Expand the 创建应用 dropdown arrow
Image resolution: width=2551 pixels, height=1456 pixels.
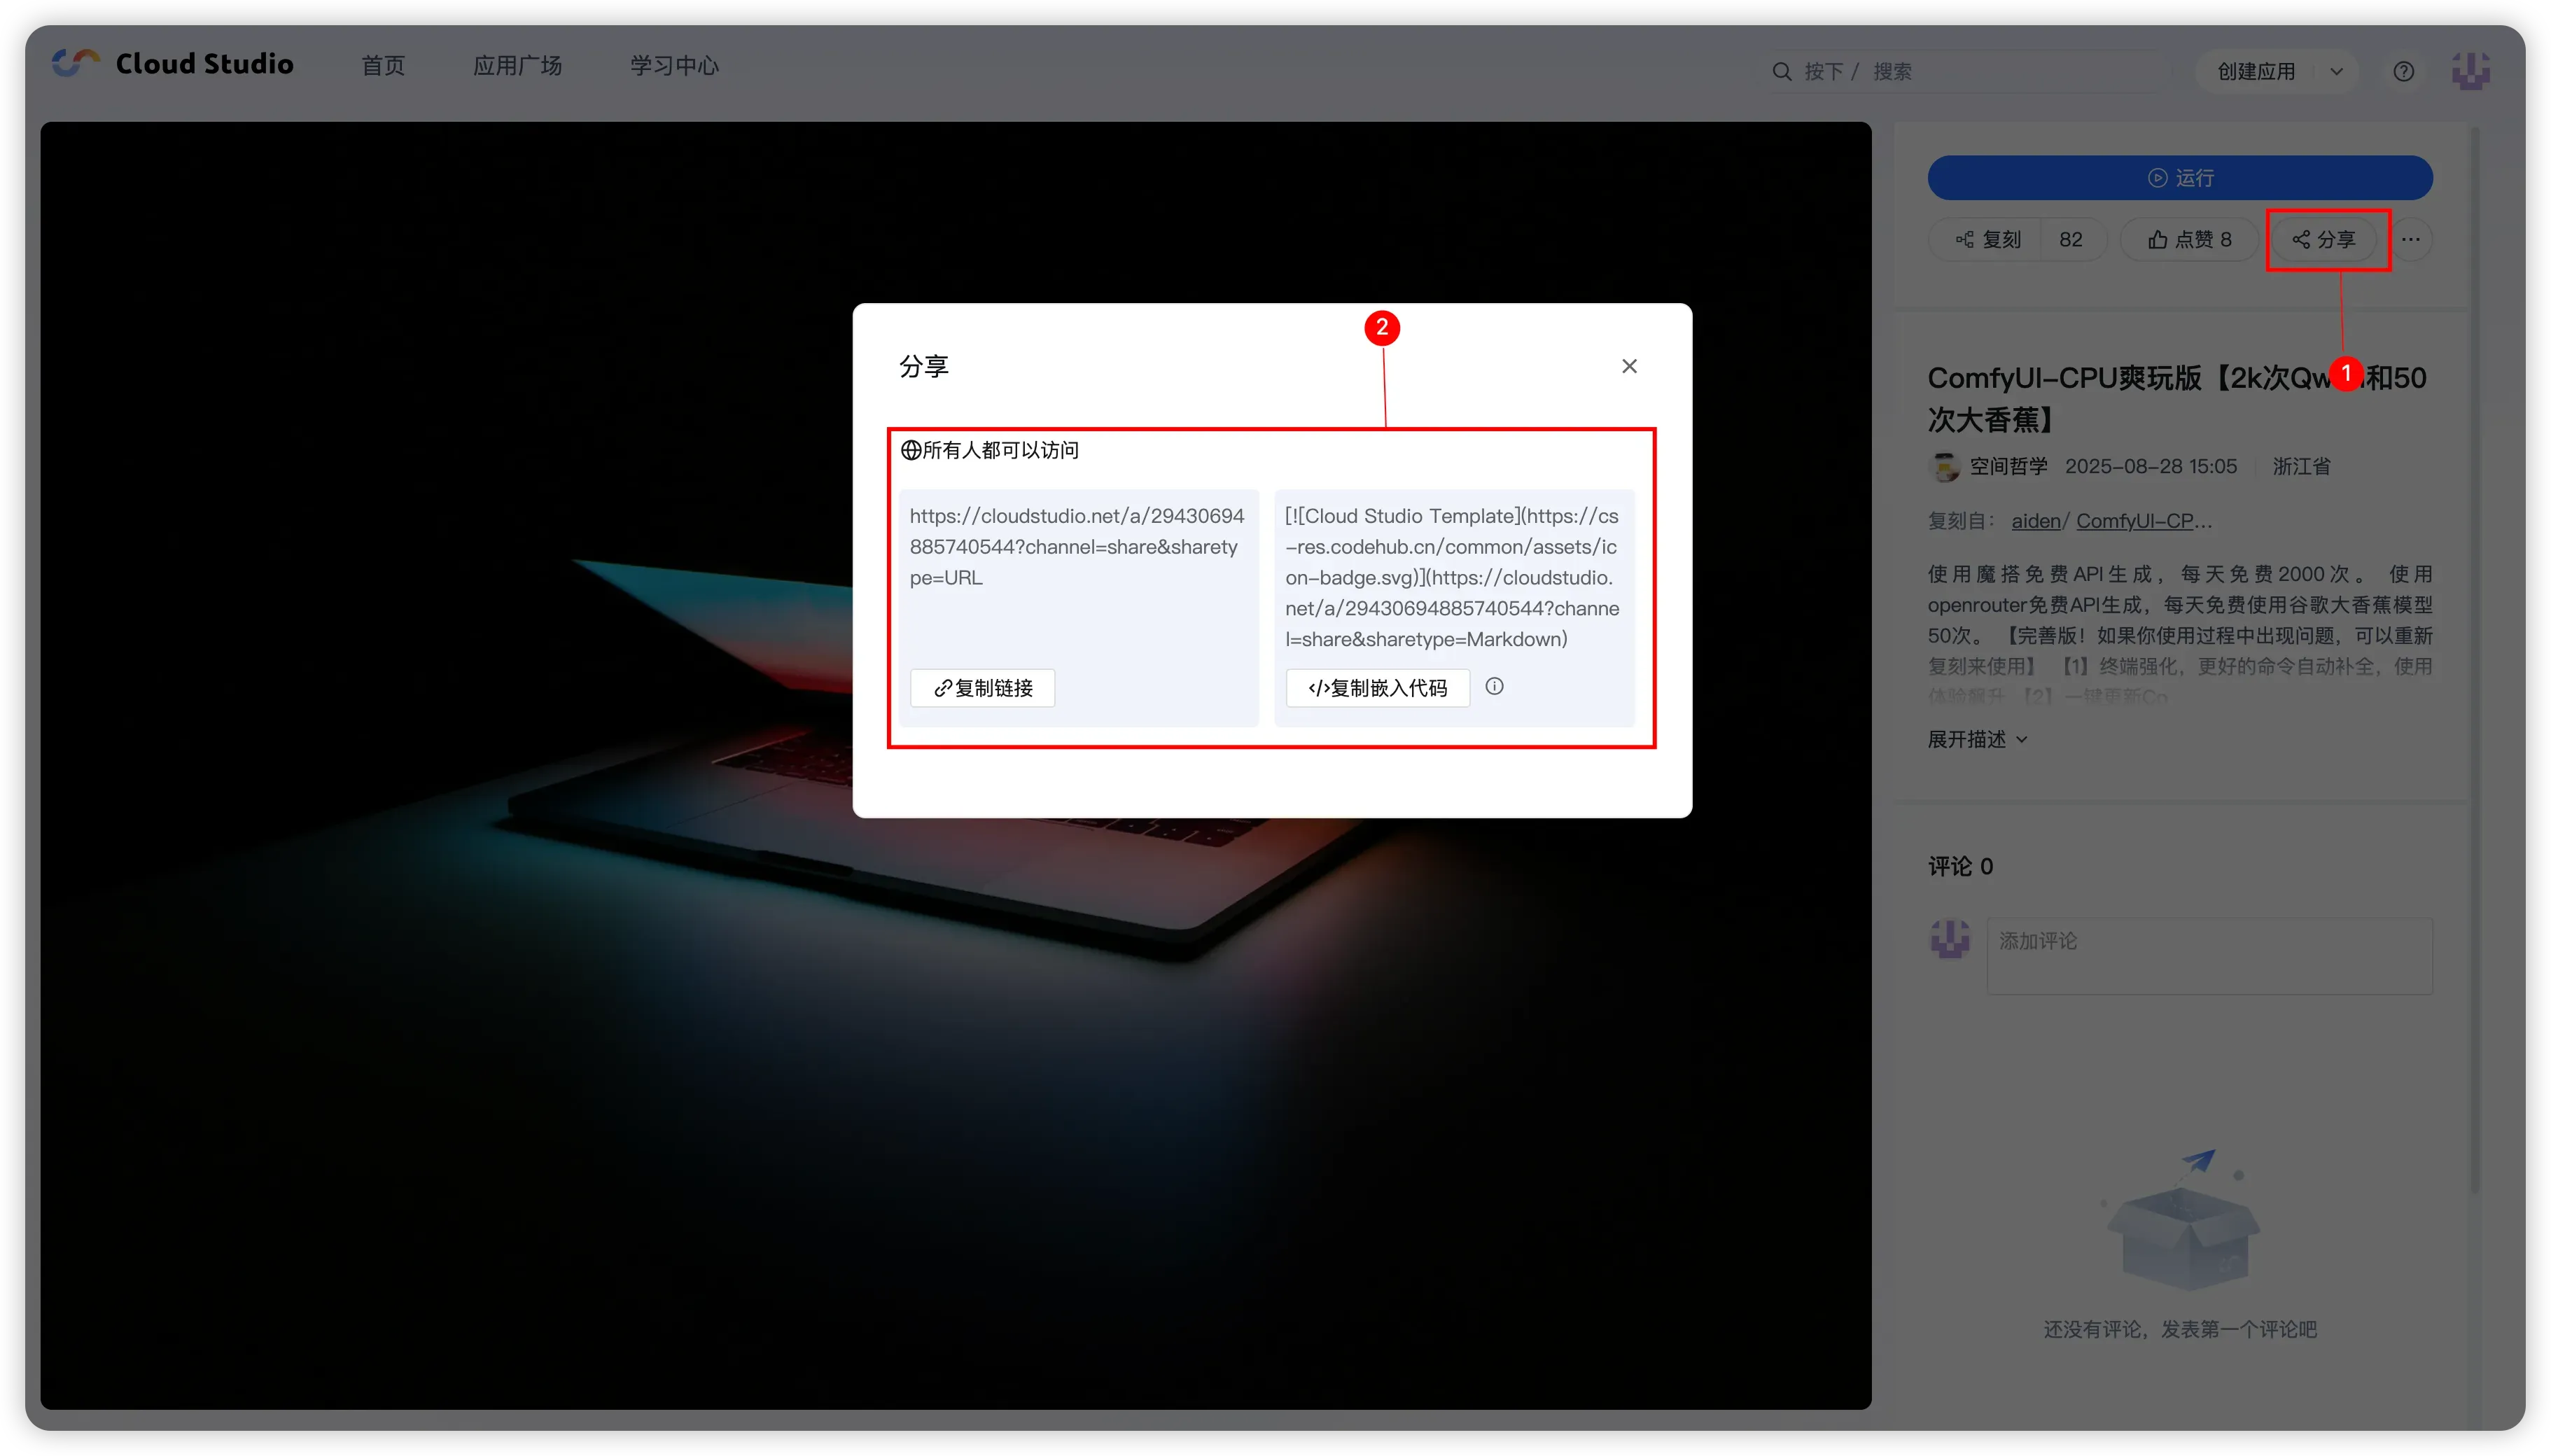click(2336, 71)
